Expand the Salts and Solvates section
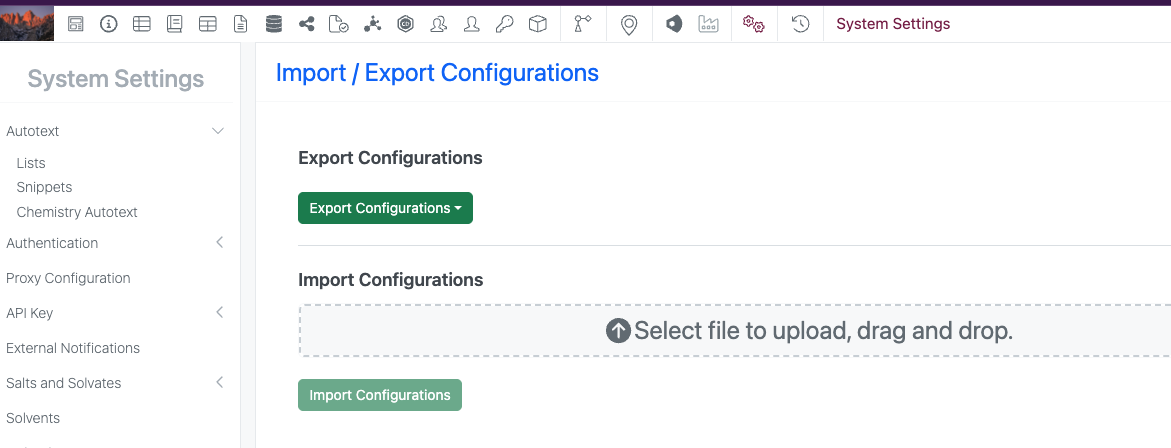This screenshot has height=448, width=1171. pyautogui.click(x=219, y=383)
